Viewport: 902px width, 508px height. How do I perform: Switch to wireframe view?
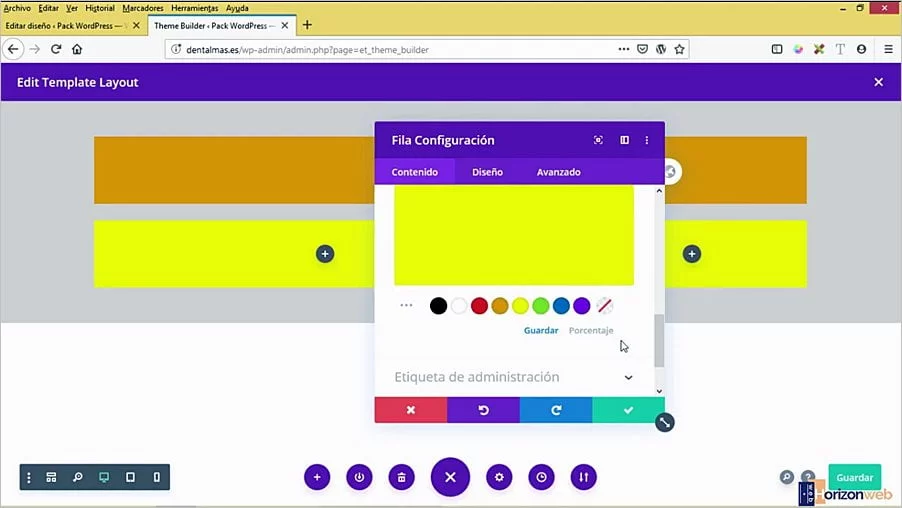tap(51, 478)
